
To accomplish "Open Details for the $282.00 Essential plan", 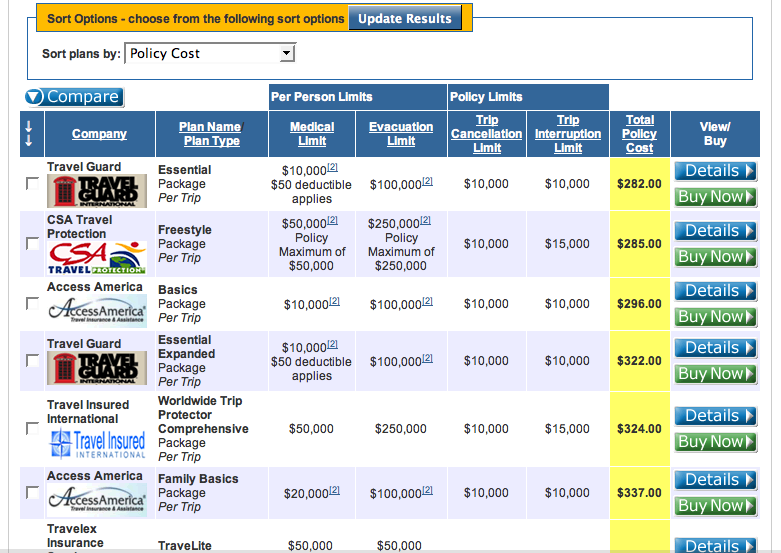I will pyautogui.click(x=714, y=171).
